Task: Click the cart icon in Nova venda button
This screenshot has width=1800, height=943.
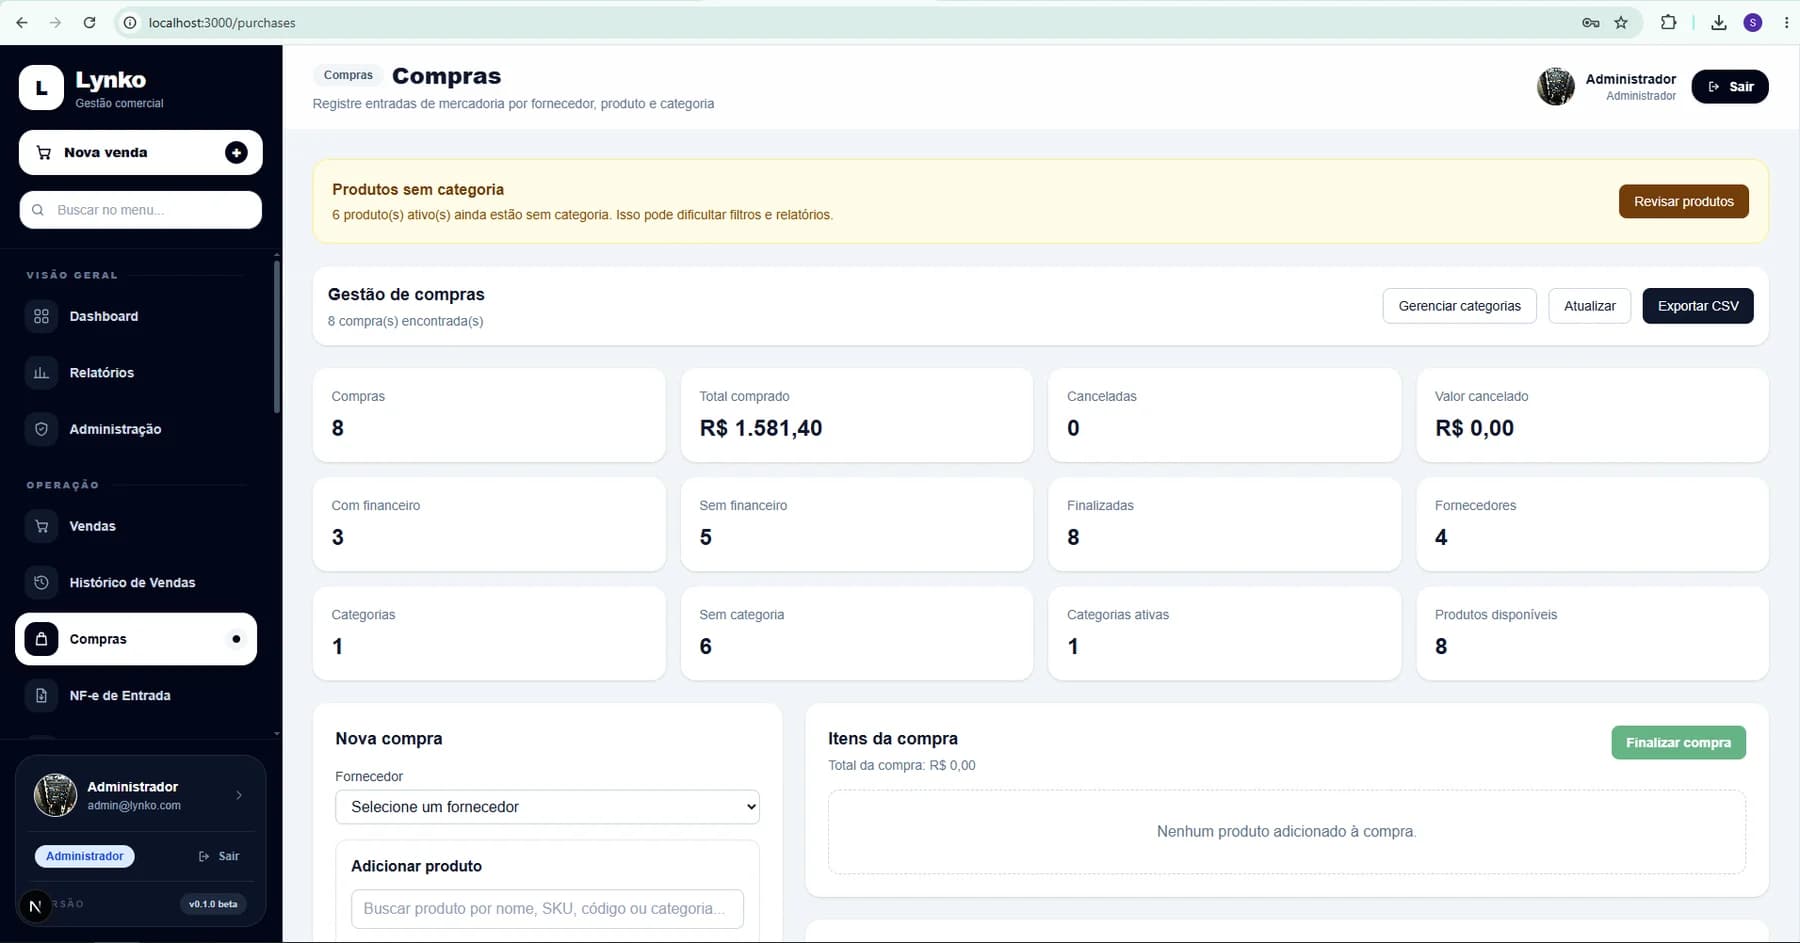Action: pos(44,152)
